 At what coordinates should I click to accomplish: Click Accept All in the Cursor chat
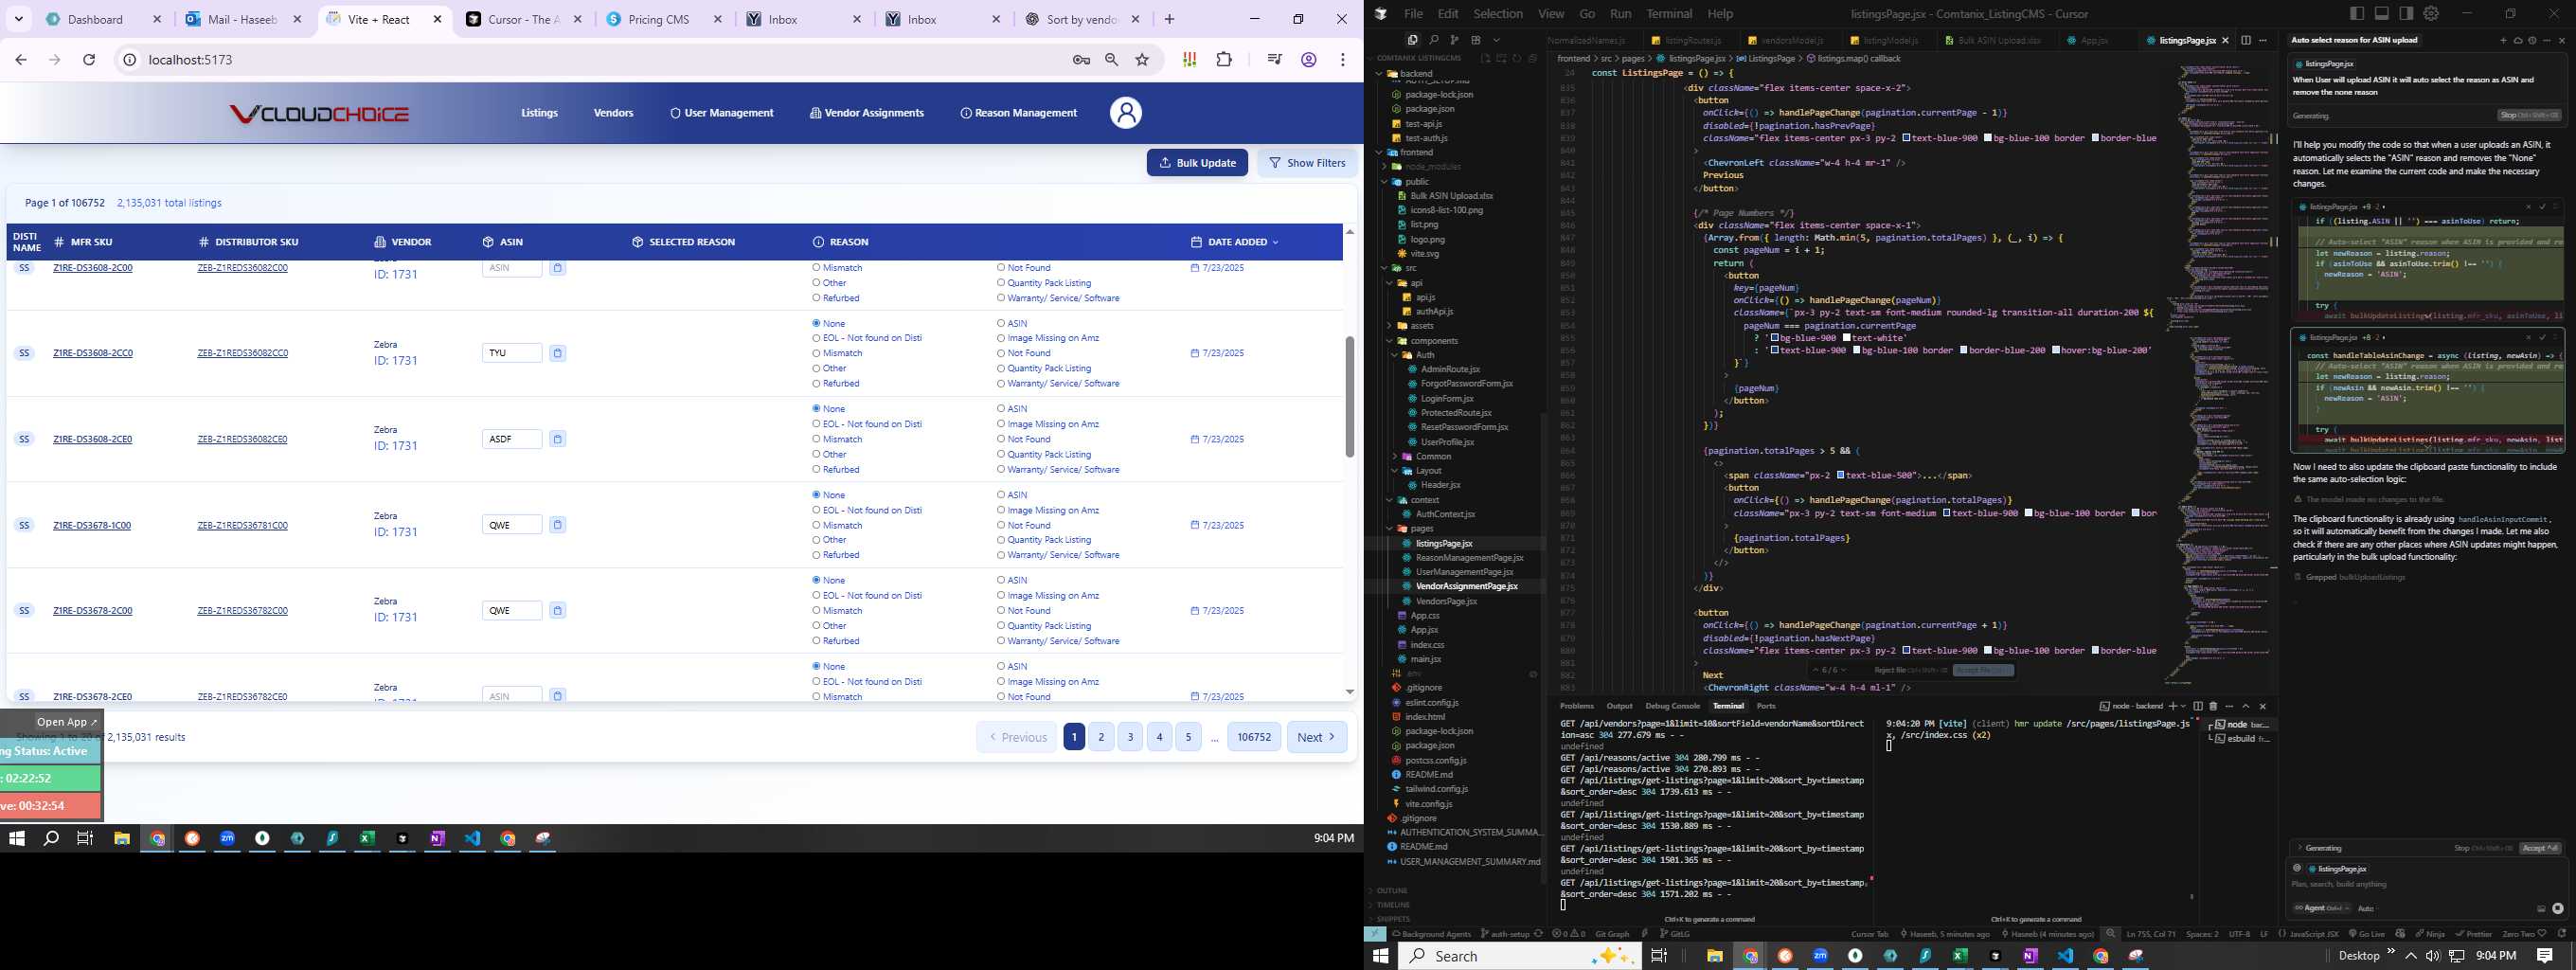tap(2541, 848)
